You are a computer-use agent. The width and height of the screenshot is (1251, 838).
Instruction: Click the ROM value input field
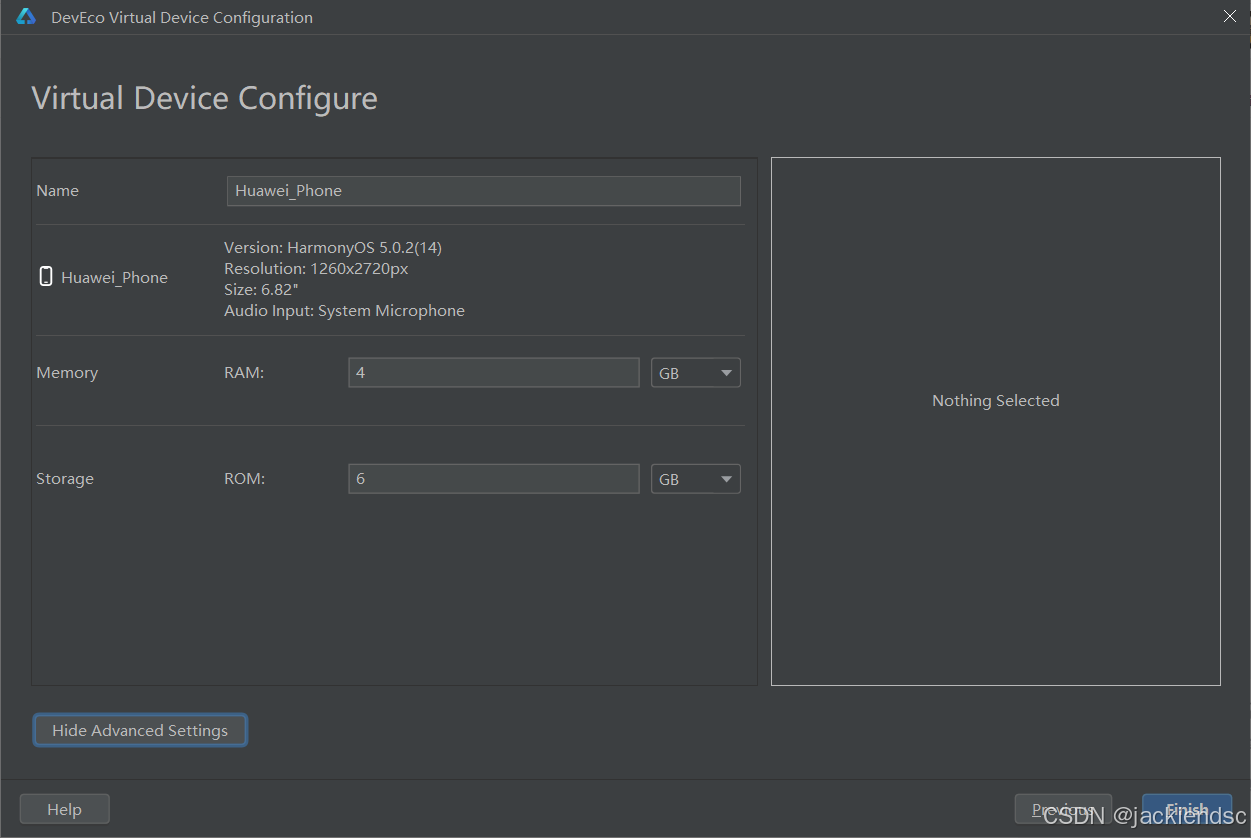pyautogui.click(x=494, y=479)
